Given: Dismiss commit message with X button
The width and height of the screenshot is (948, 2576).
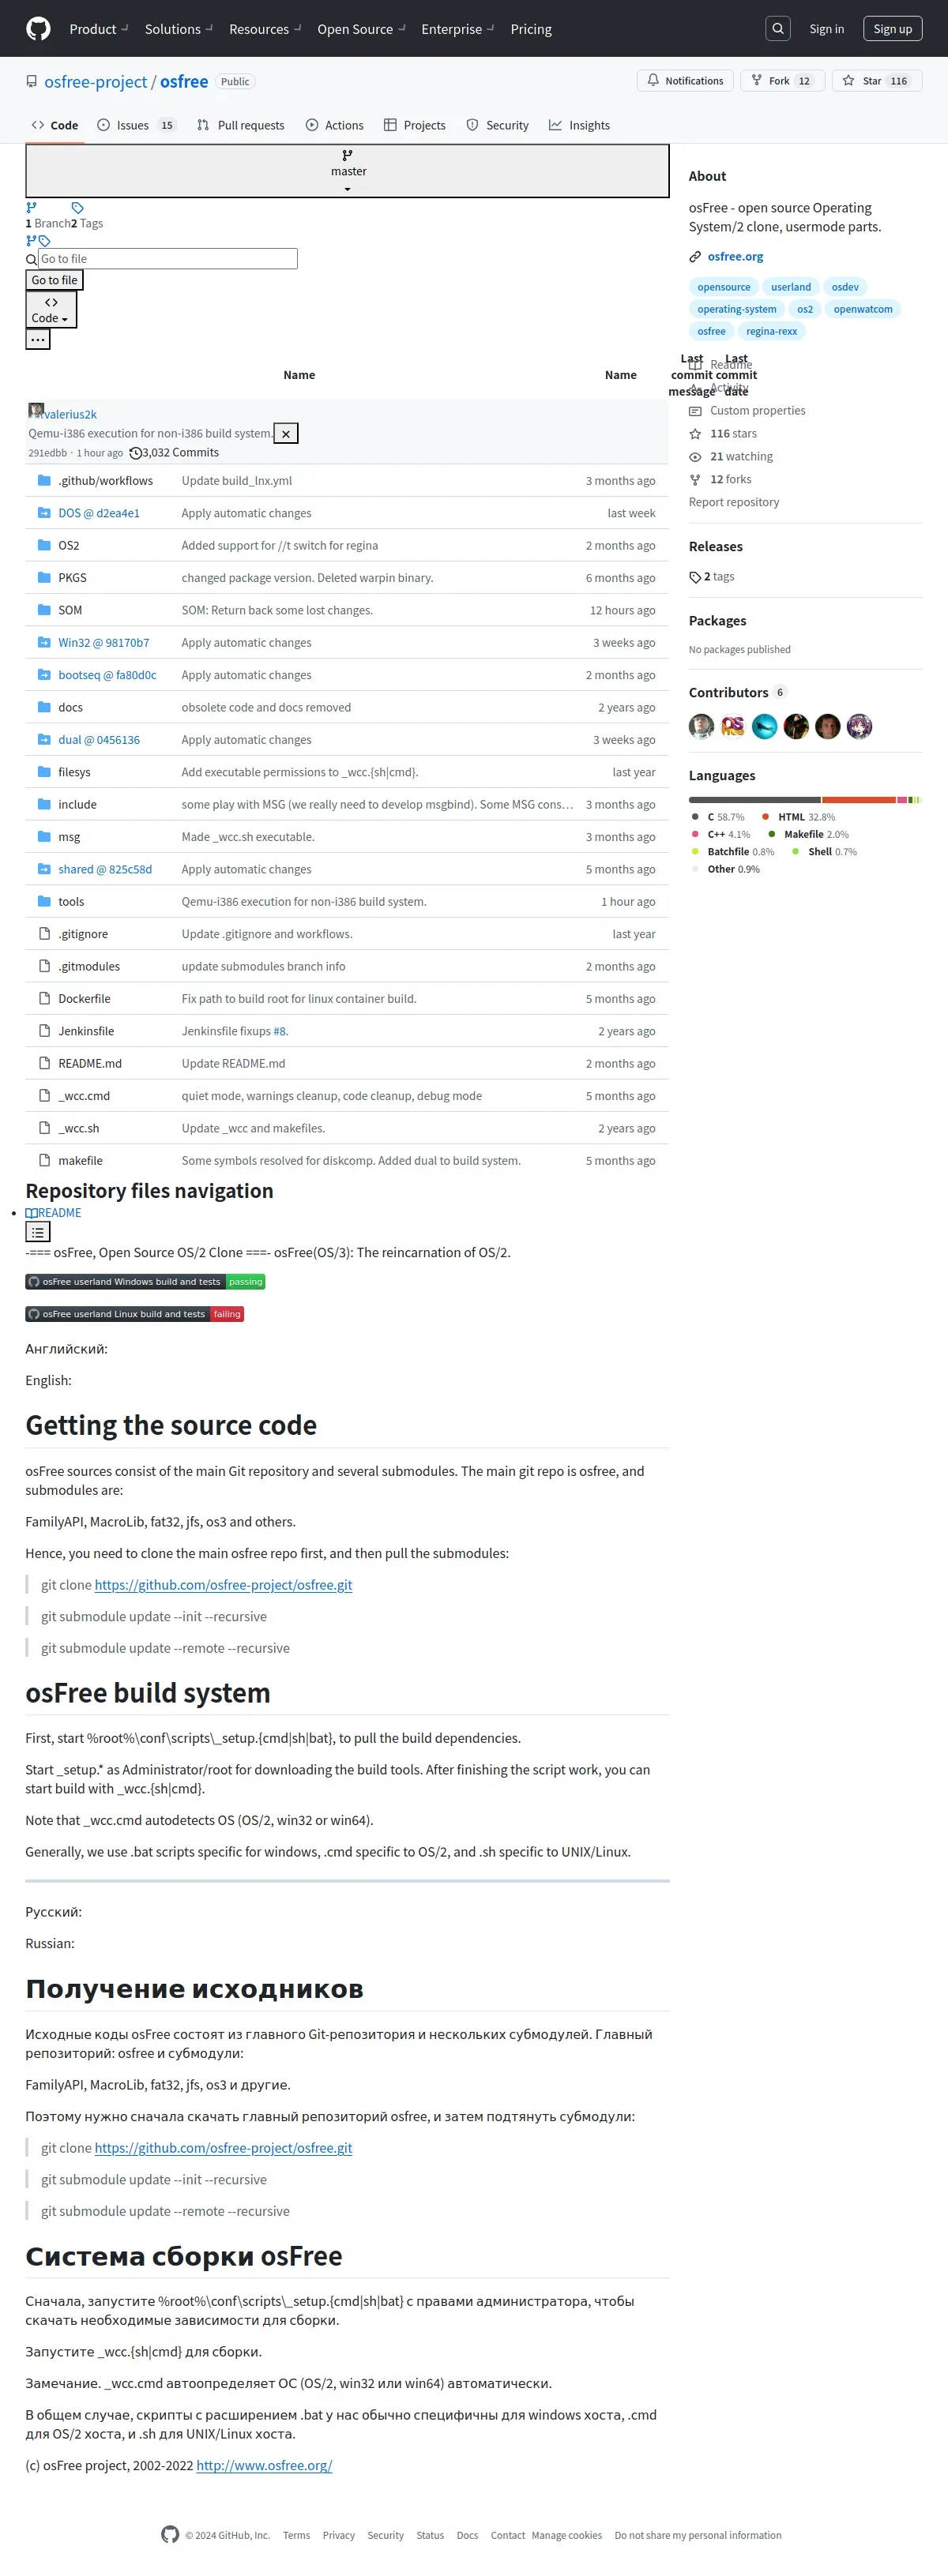Looking at the screenshot, I should click(x=286, y=433).
